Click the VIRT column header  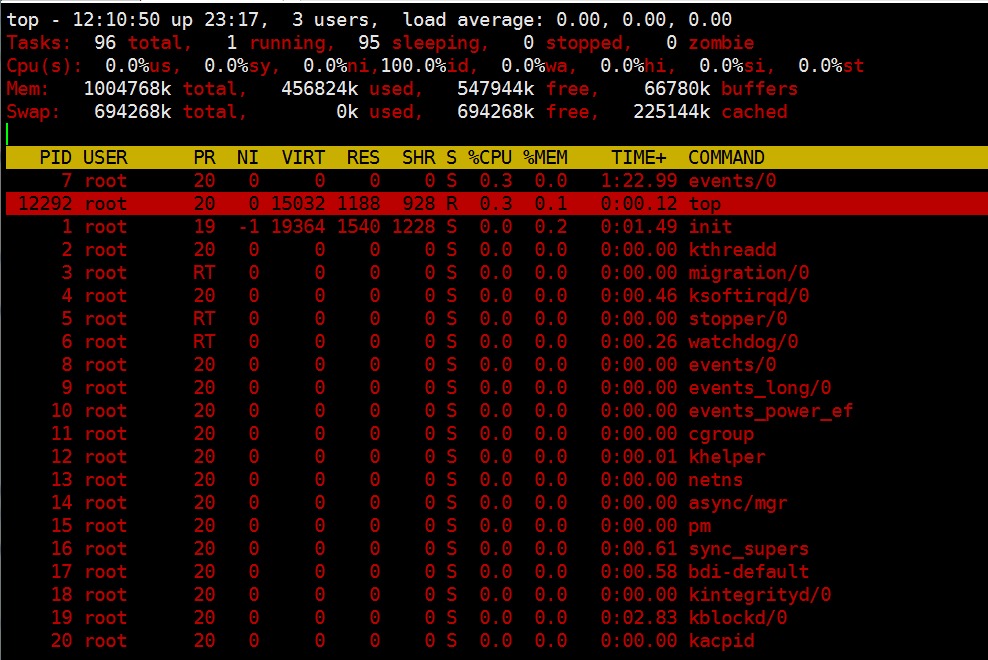pyautogui.click(x=303, y=158)
